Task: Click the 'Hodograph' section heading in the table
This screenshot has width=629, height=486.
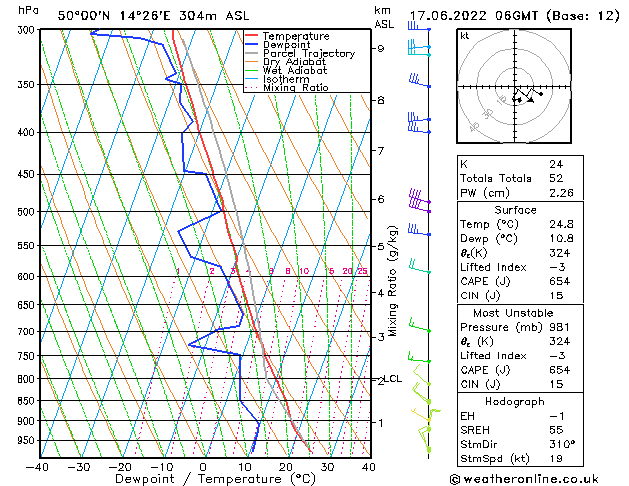Action: coord(515,402)
